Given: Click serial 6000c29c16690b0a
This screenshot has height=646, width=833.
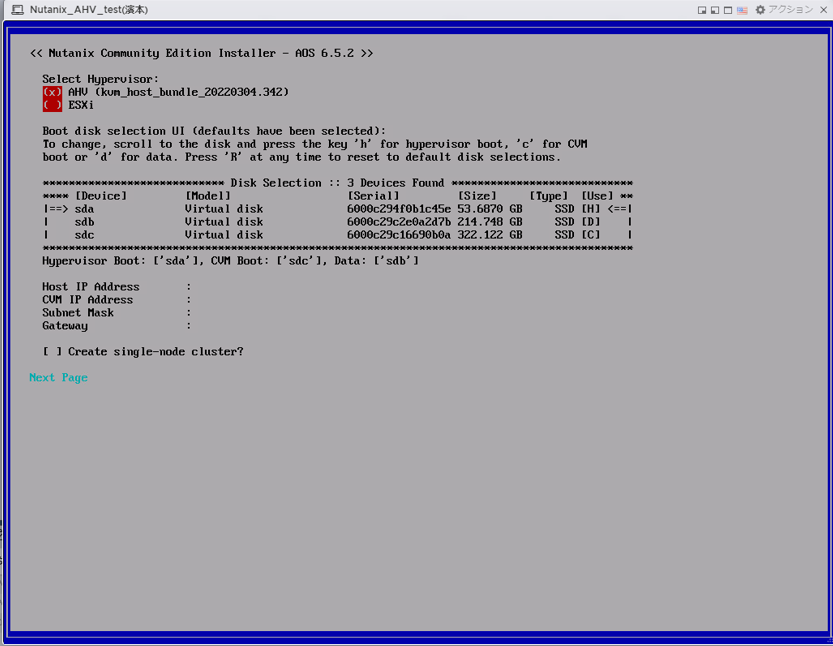Looking at the screenshot, I should pos(399,235).
